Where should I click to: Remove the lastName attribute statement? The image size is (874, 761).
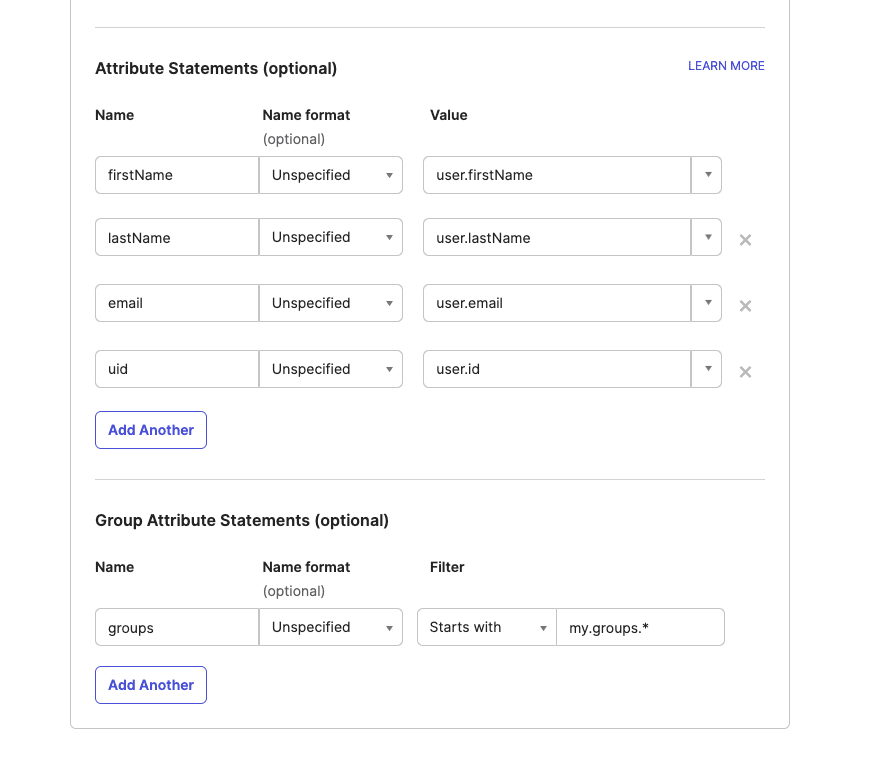coord(745,239)
